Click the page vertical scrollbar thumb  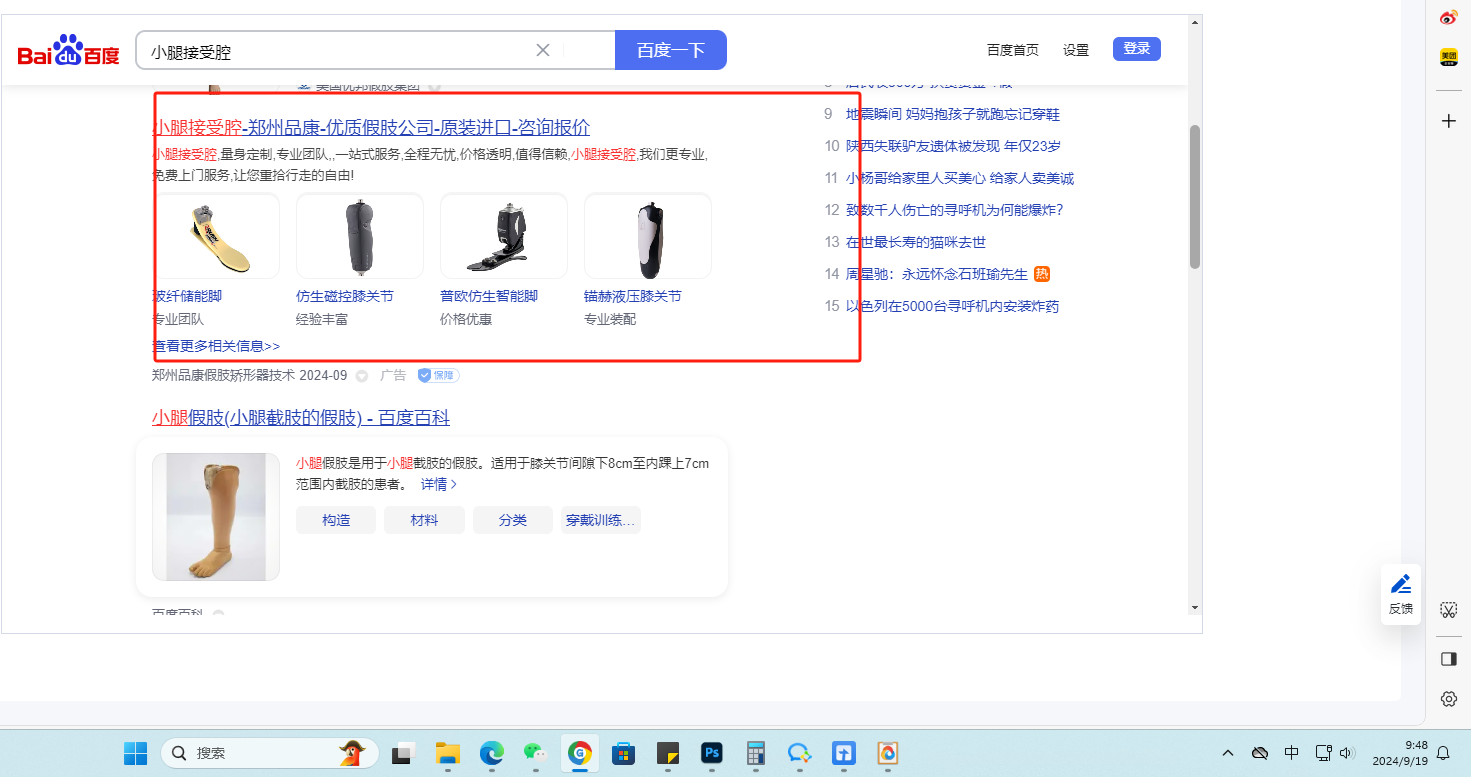click(1194, 196)
